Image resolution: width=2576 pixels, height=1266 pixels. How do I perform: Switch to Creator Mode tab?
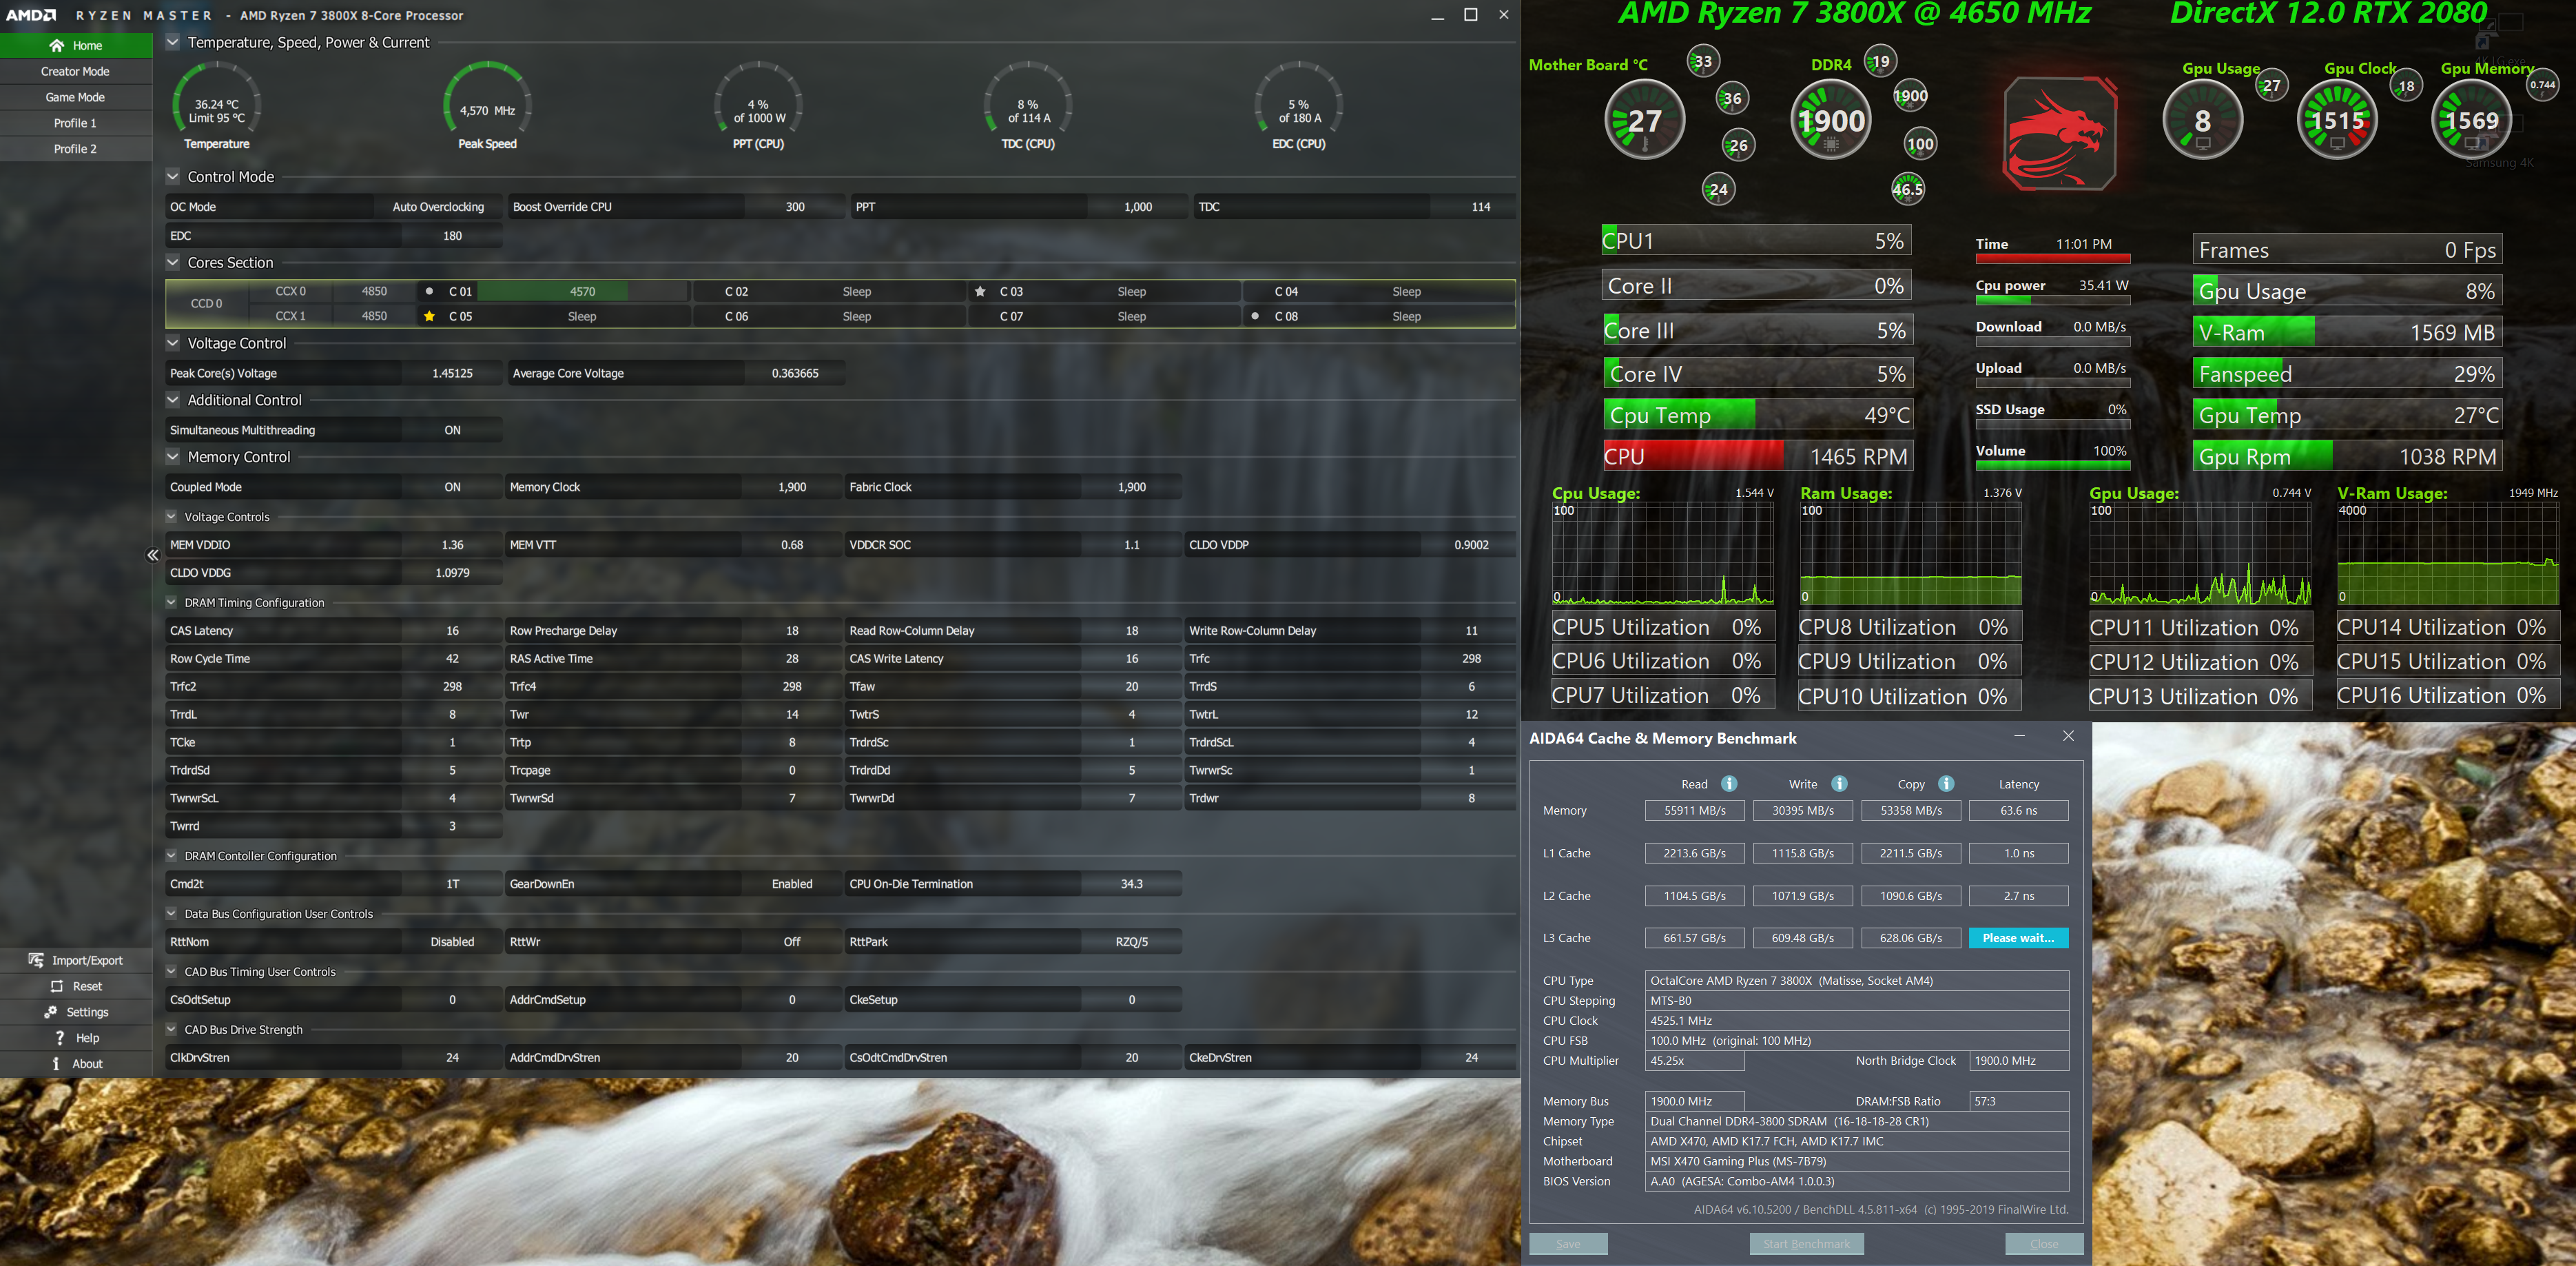tap(75, 71)
